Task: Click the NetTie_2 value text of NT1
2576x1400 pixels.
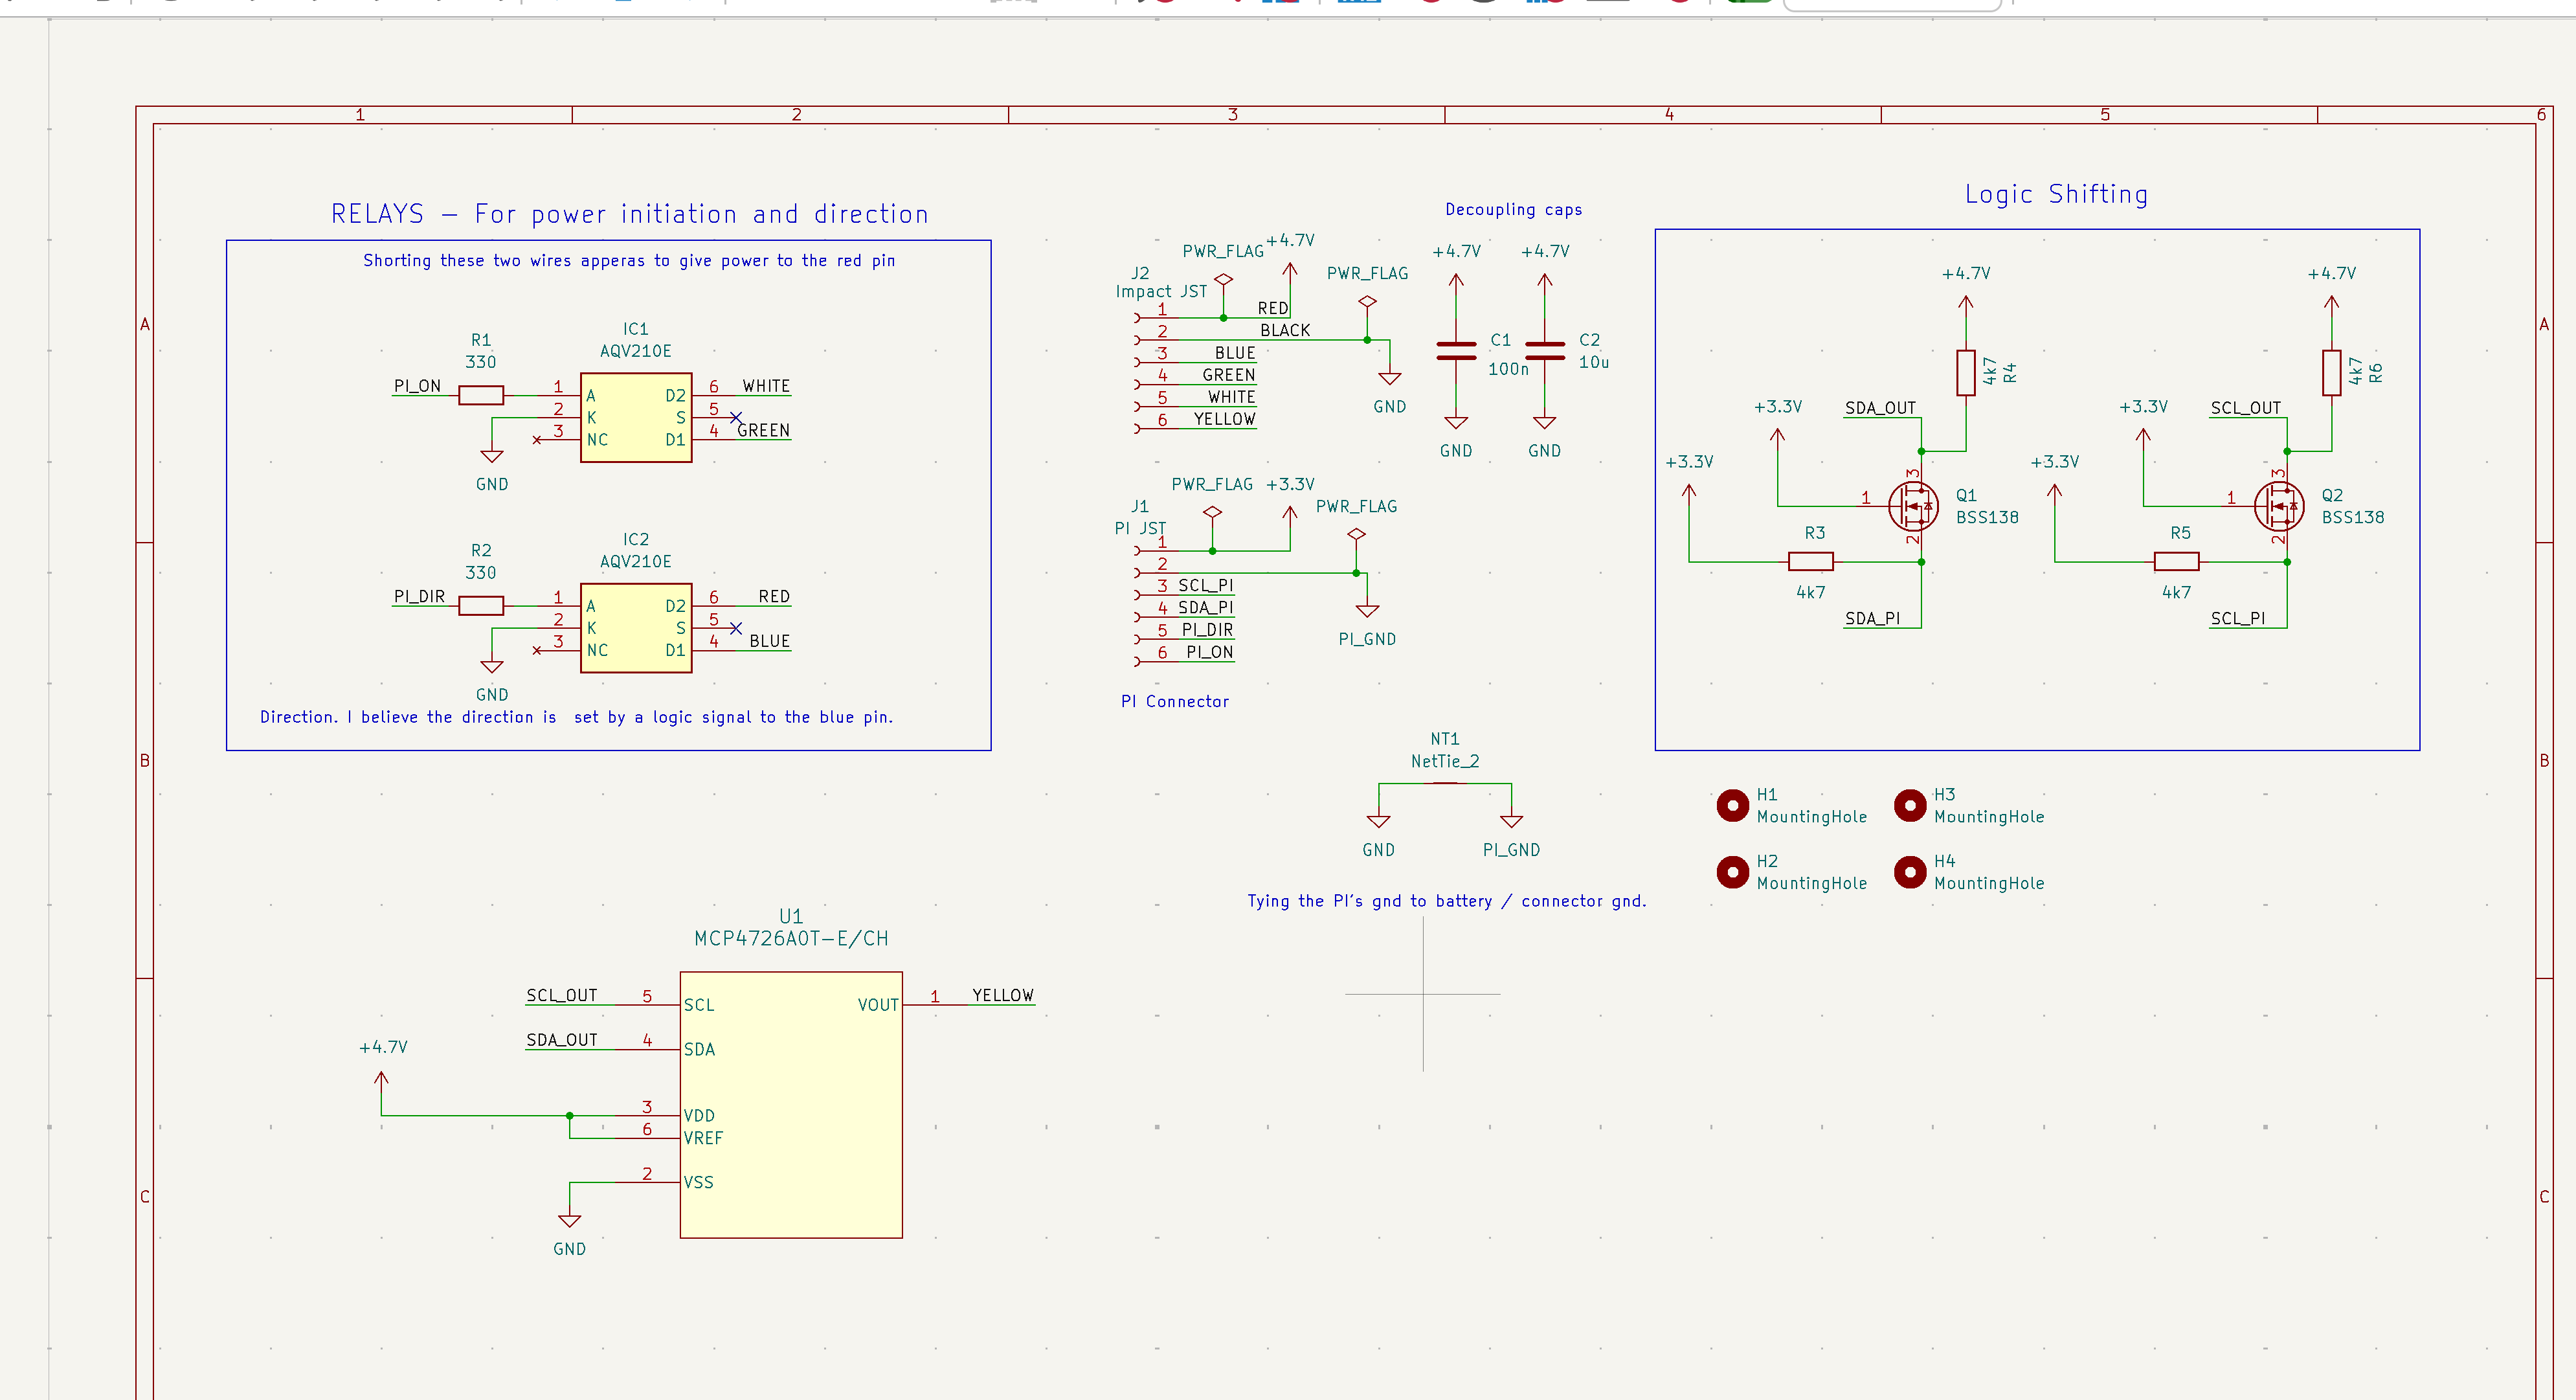Action: pyautogui.click(x=1445, y=761)
